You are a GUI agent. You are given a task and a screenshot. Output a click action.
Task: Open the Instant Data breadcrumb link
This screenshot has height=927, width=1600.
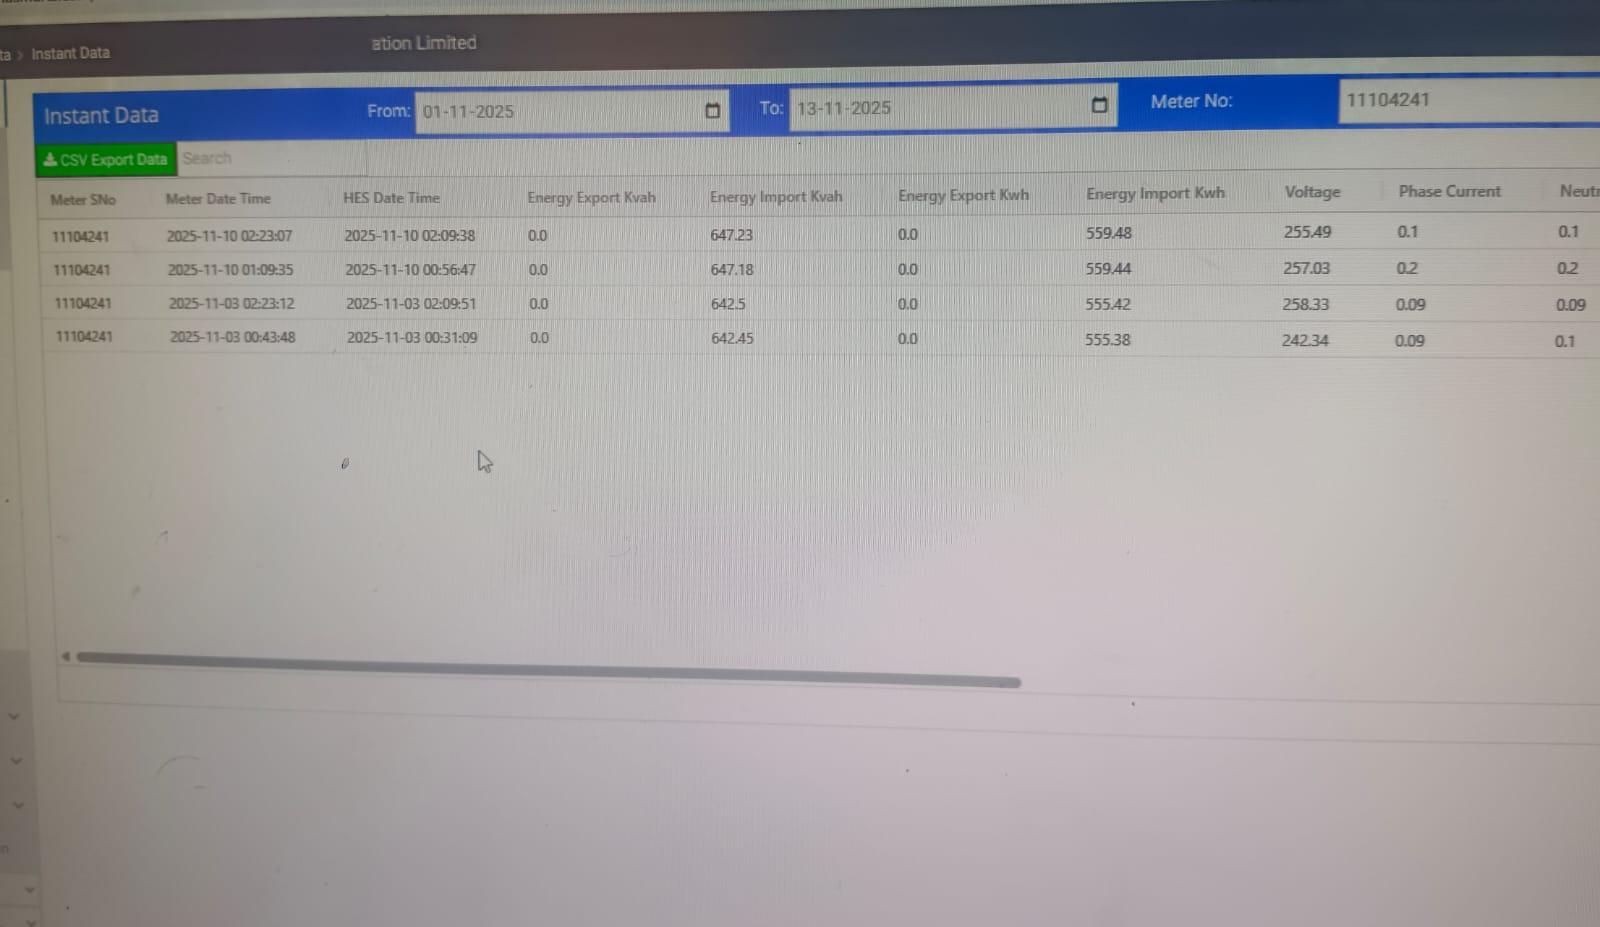pyautogui.click(x=70, y=53)
